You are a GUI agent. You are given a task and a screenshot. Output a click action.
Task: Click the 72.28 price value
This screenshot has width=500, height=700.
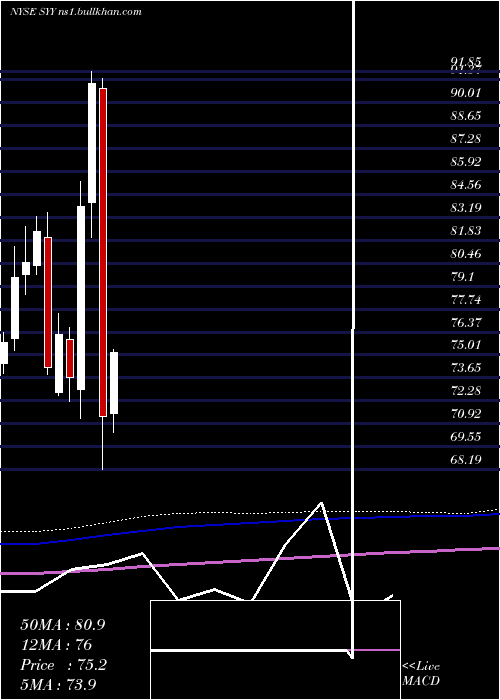(x=466, y=391)
